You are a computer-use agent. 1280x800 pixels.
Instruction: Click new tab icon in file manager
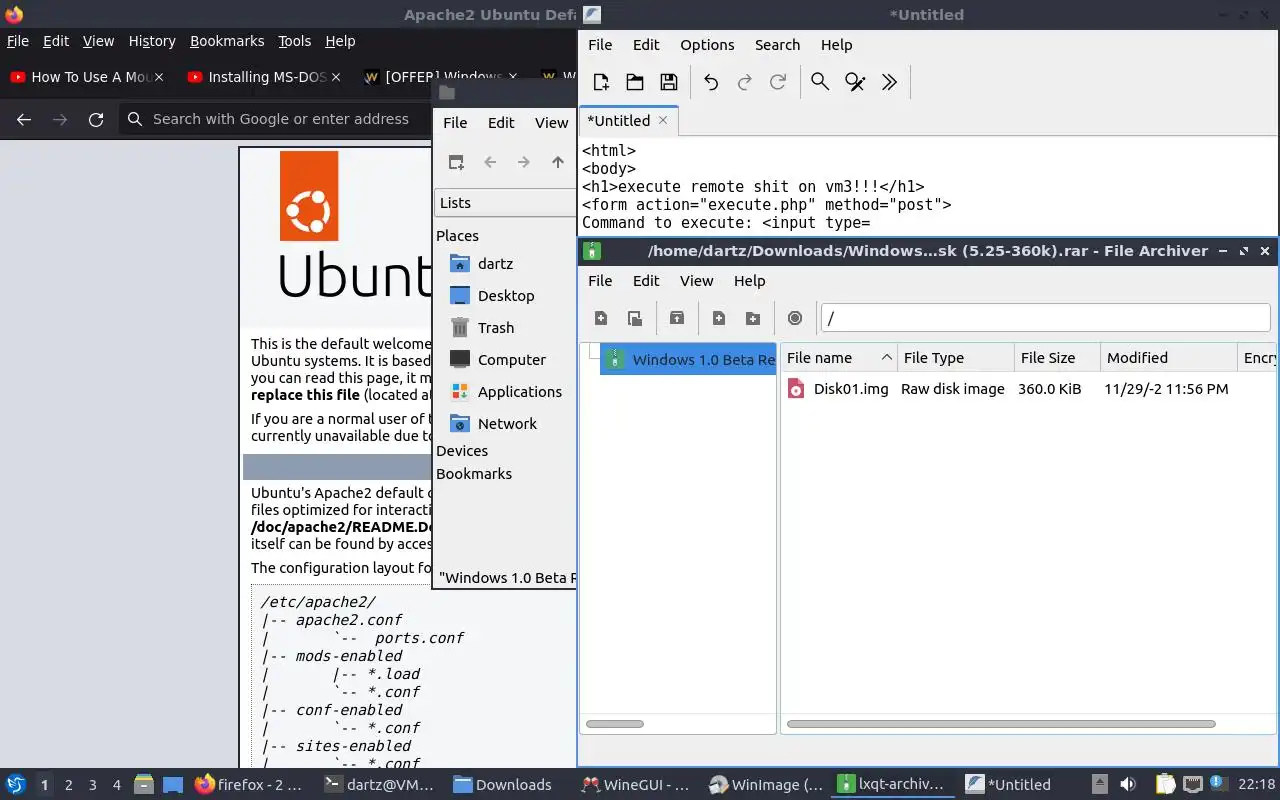pos(456,162)
